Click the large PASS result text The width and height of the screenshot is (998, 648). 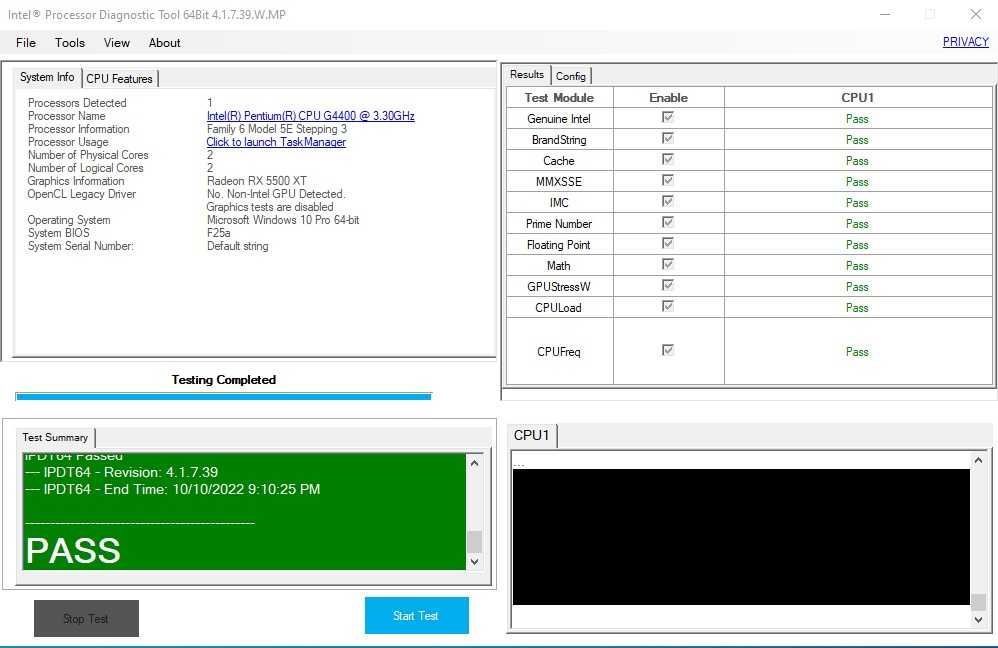73,551
